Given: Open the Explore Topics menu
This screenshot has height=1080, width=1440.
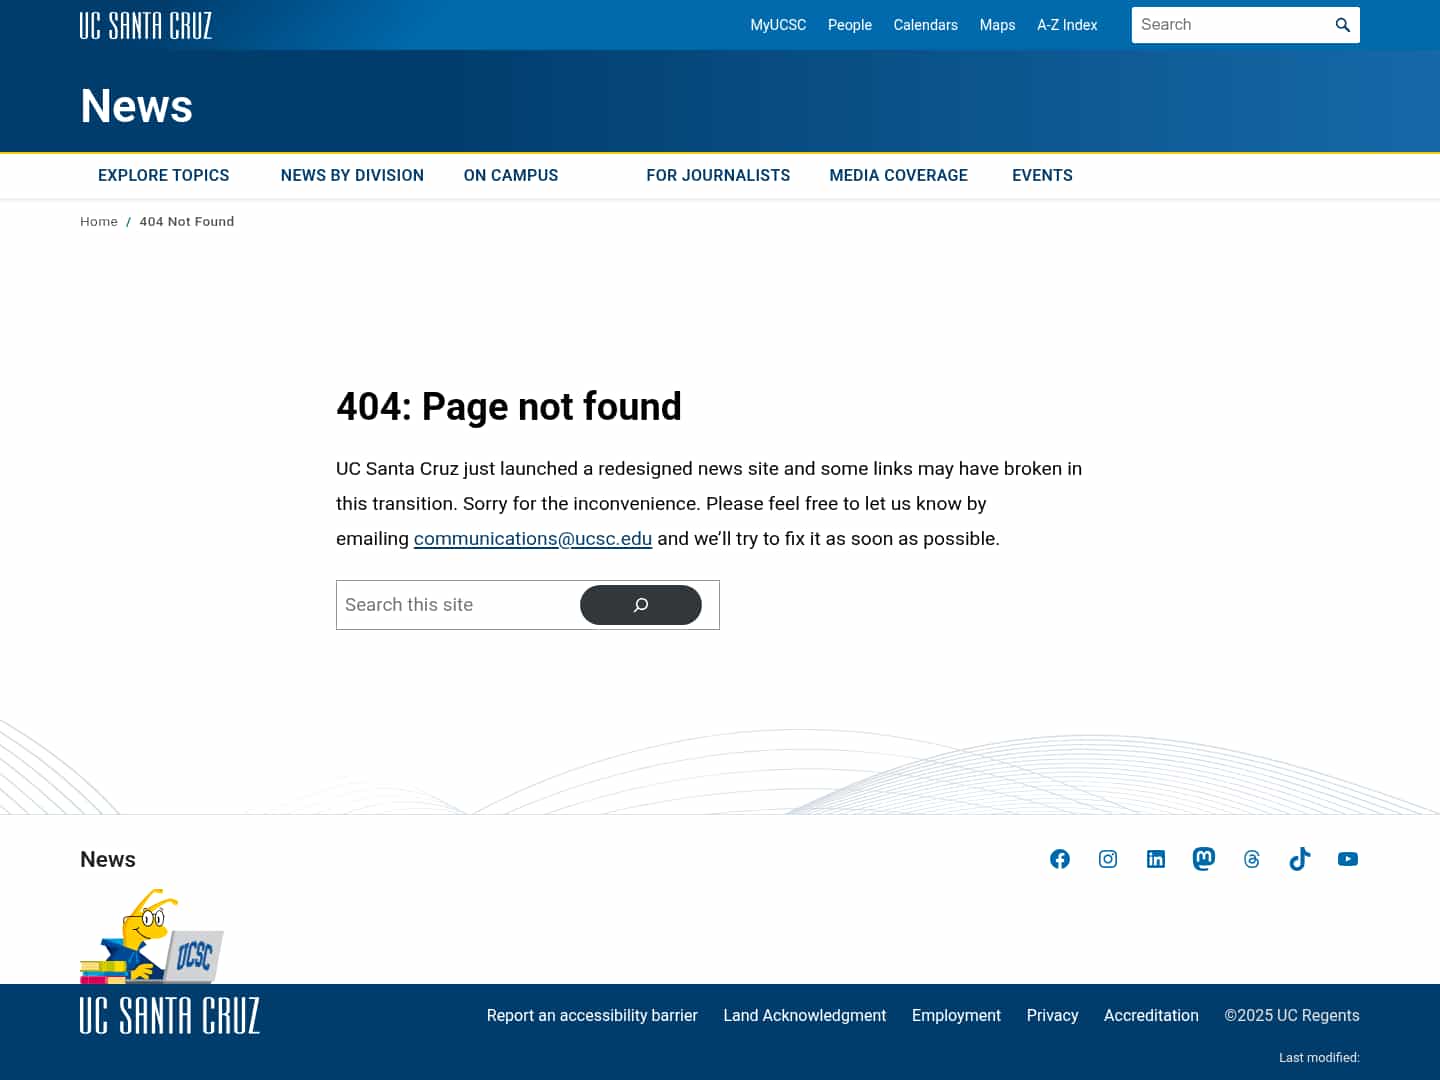Looking at the screenshot, I should click(163, 175).
